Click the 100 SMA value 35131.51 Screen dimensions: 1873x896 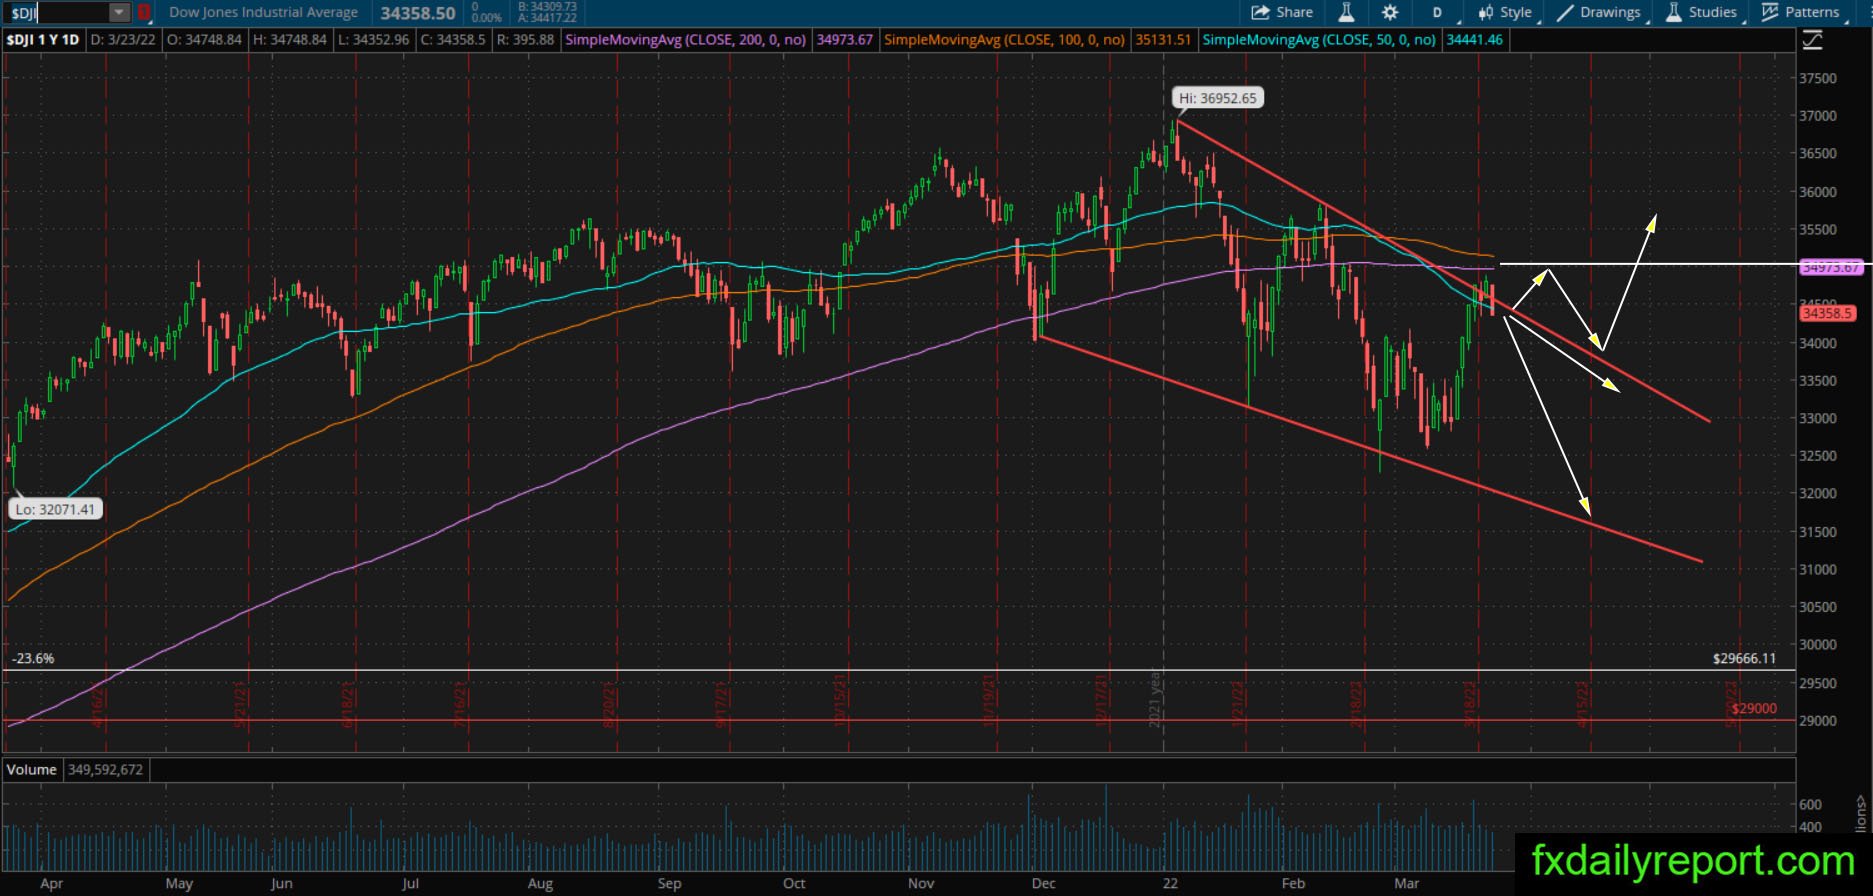(x=1163, y=40)
